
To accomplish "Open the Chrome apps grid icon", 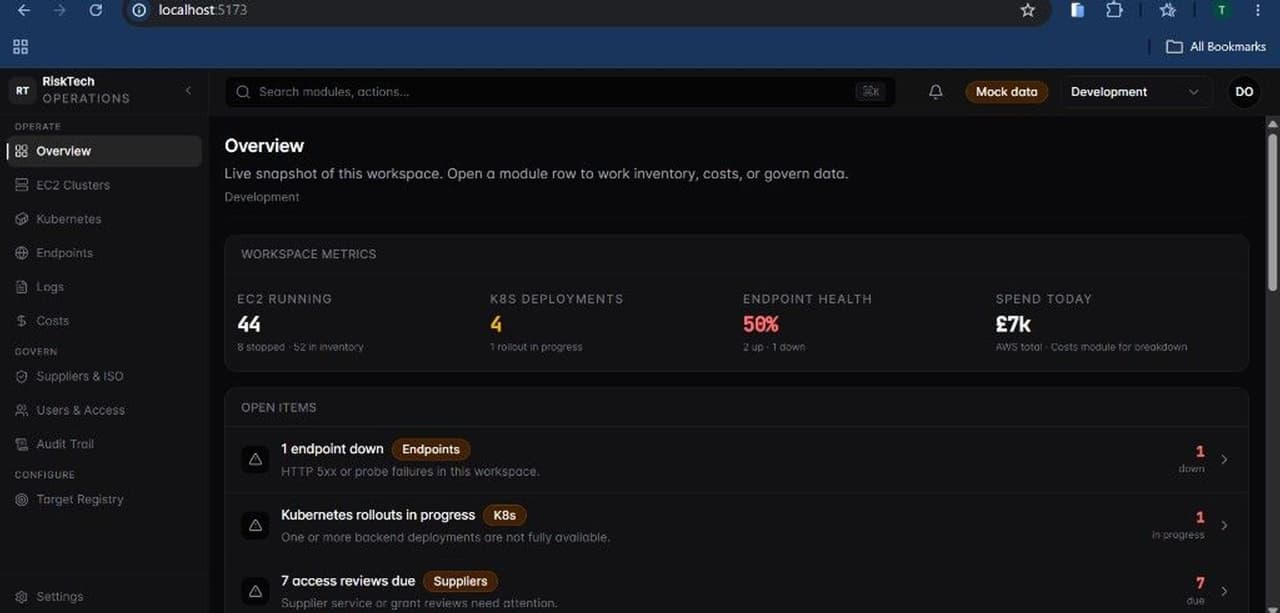I will [x=21, y=47].
